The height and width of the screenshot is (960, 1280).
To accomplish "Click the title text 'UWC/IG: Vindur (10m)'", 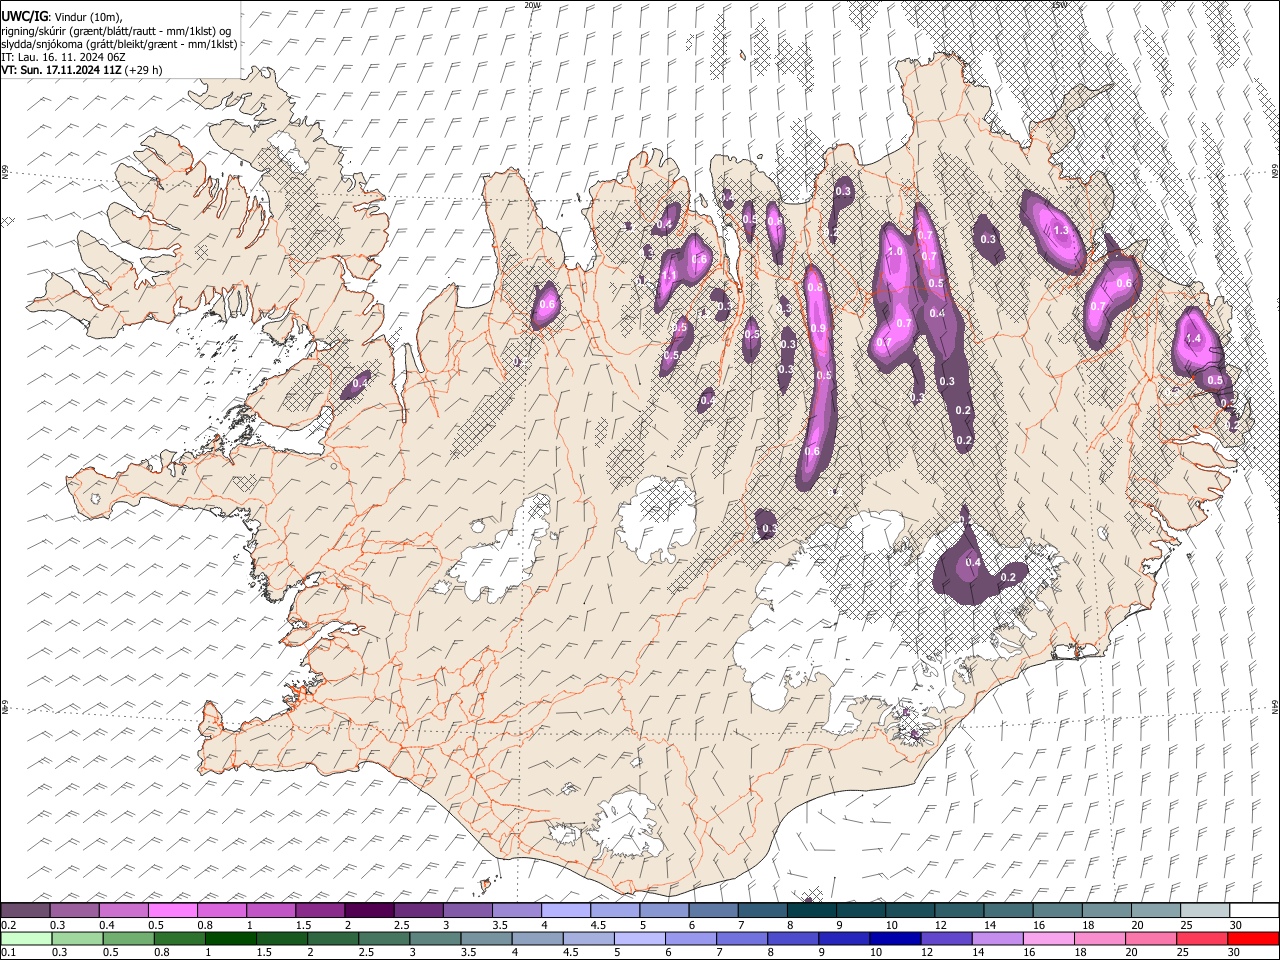I will click(62, 17).
